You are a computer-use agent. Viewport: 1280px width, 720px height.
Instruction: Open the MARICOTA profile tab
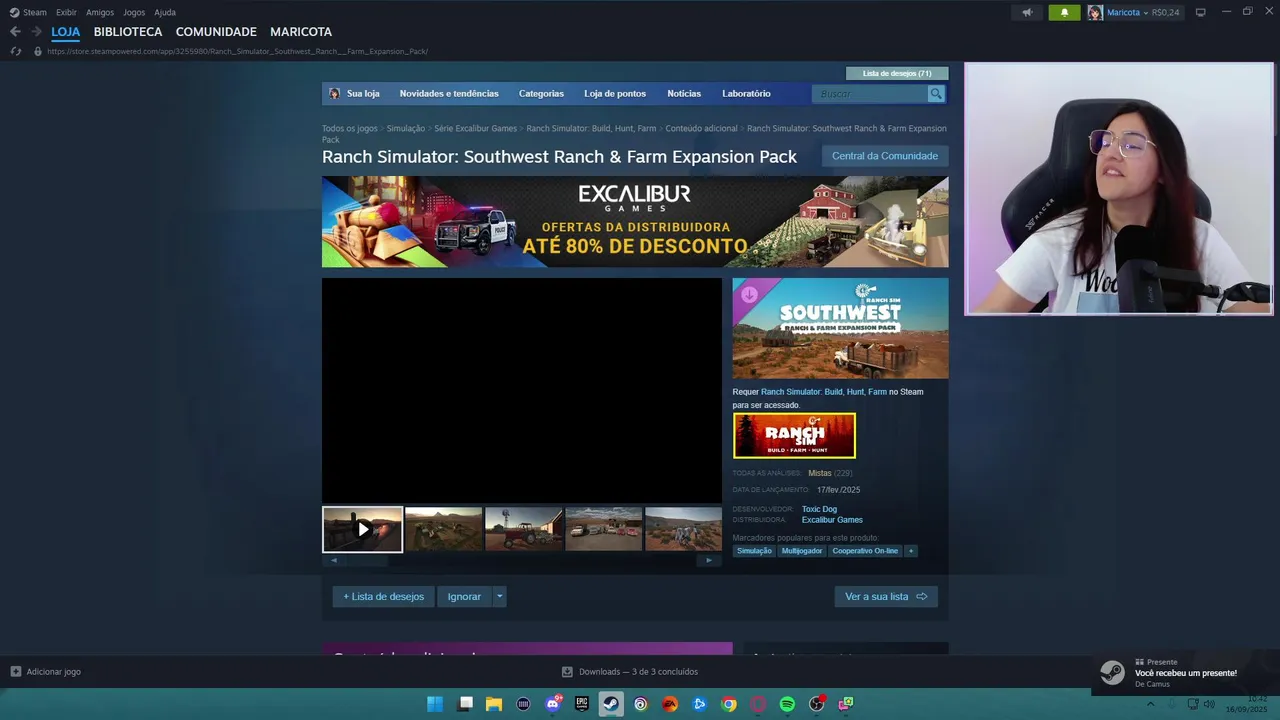(301, 32)
